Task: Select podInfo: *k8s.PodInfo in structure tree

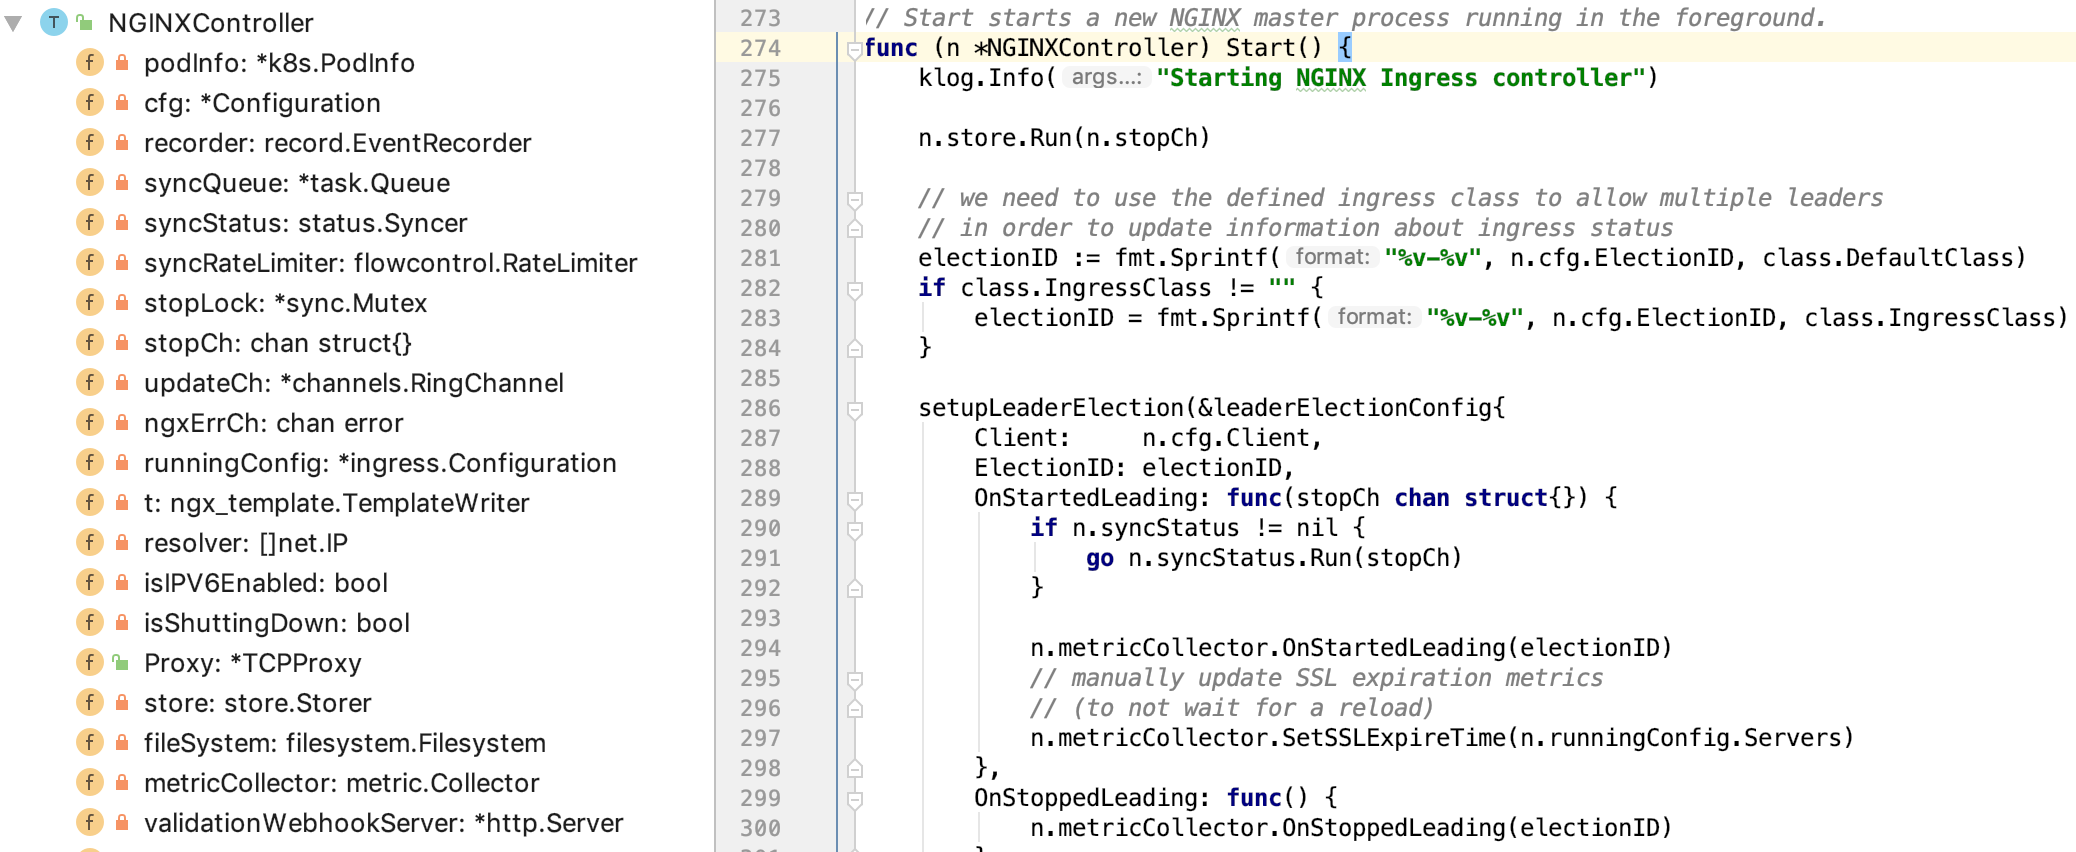Action: tap(279, 63)
